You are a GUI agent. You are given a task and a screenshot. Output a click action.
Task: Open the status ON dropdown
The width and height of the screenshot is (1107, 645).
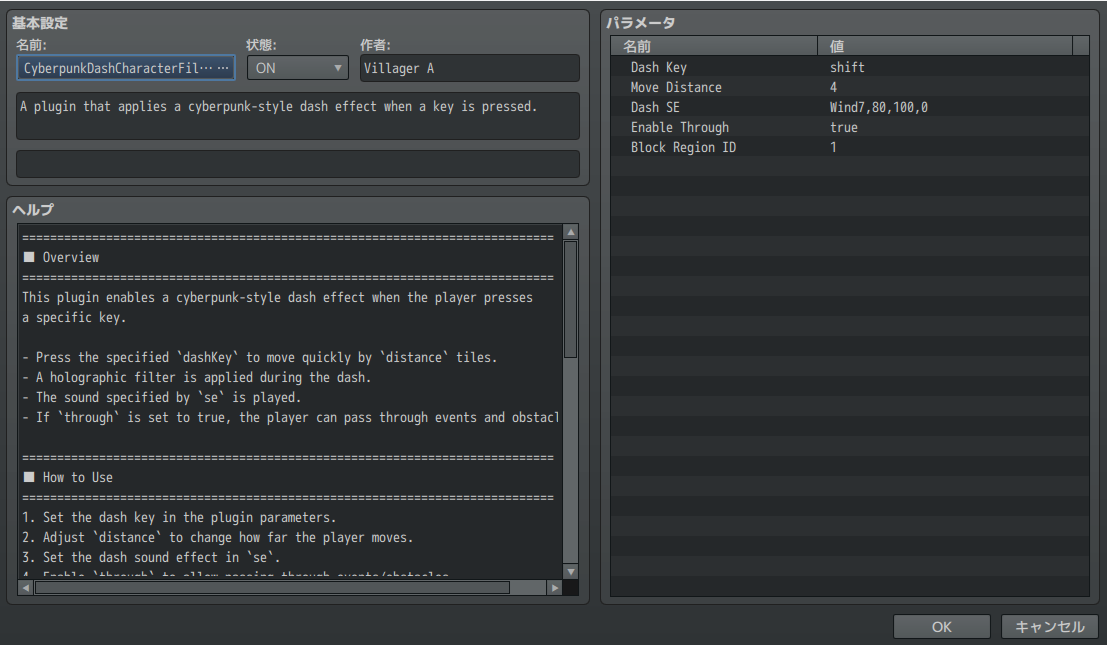[297, 68]
